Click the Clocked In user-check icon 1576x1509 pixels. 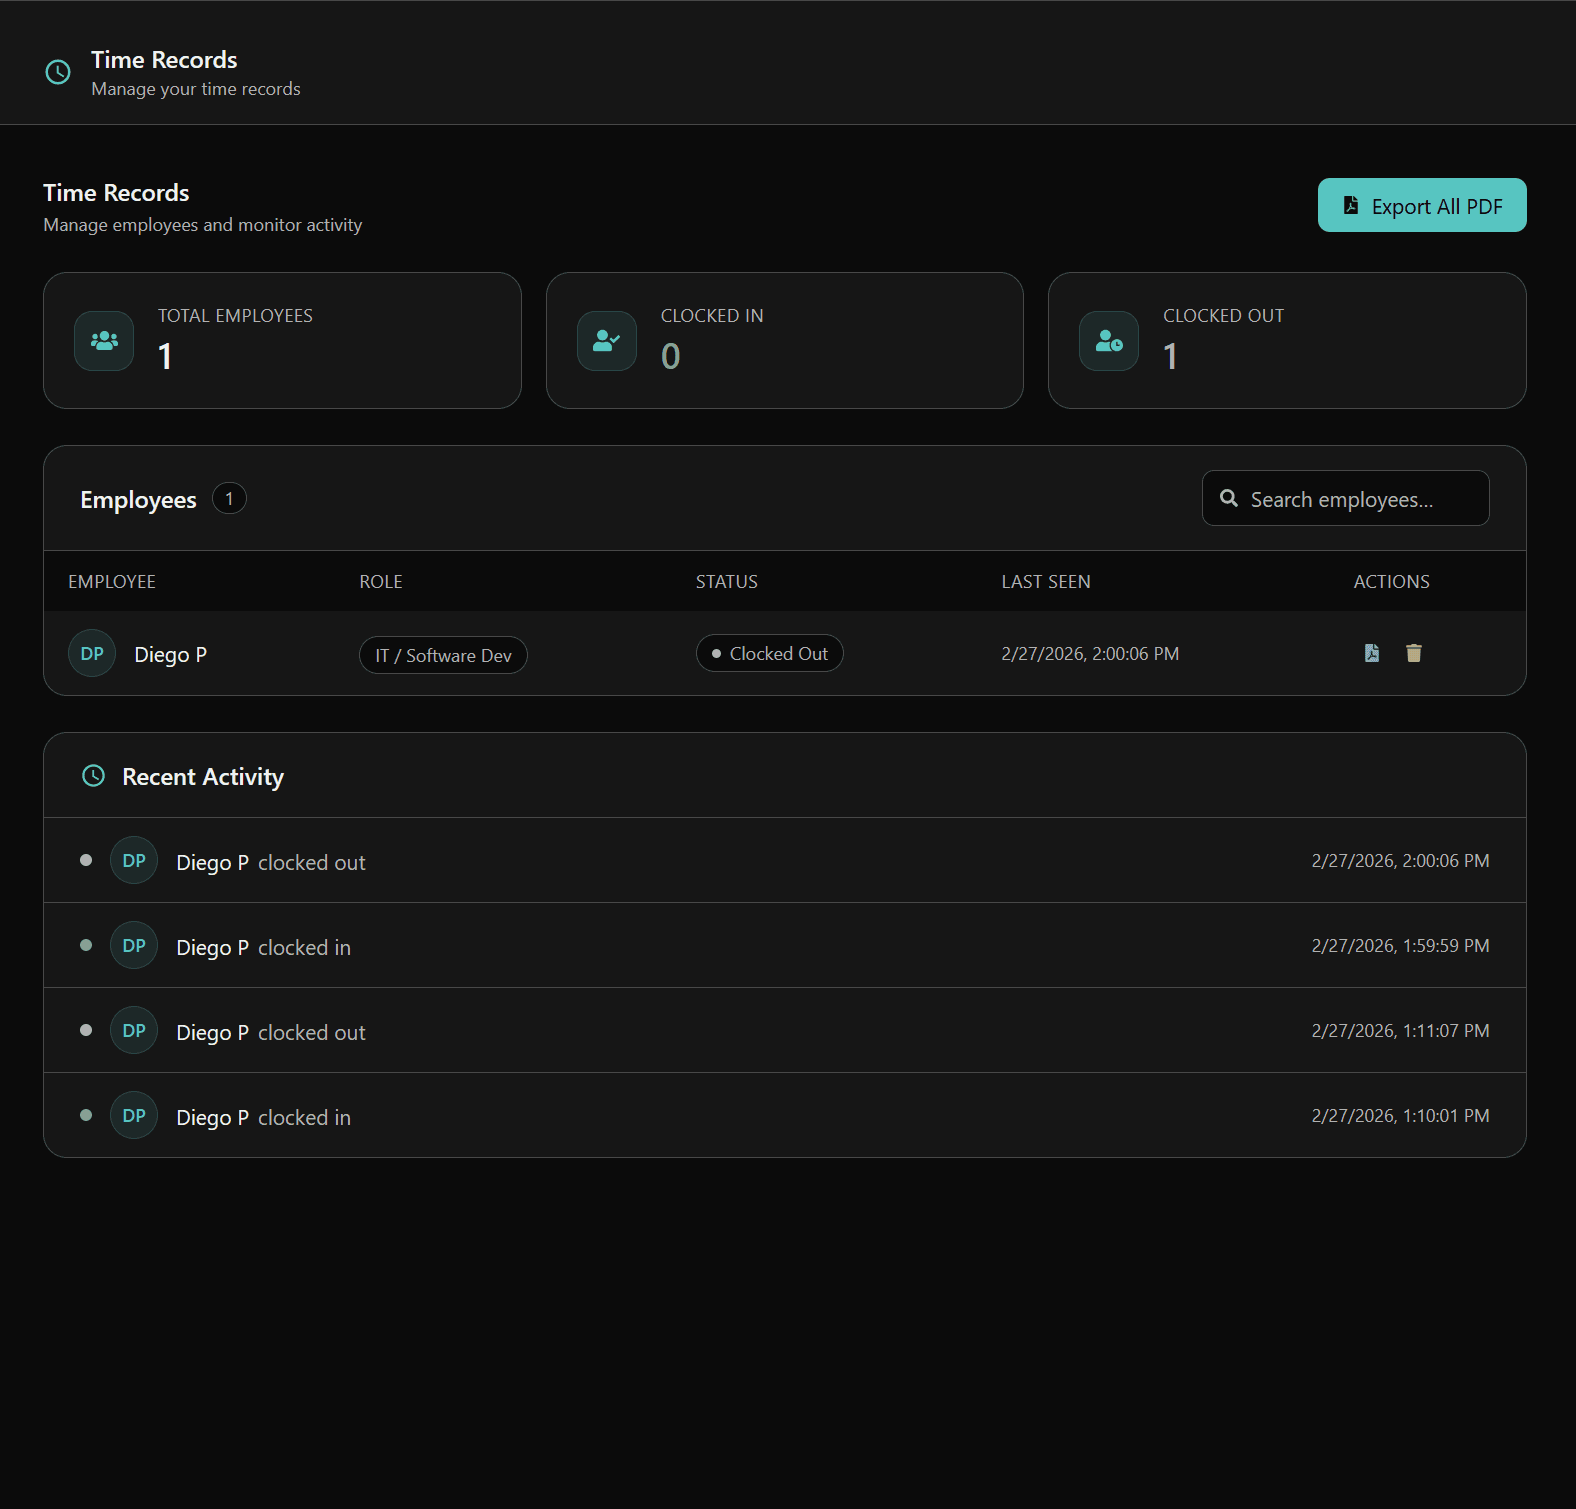(x=606, y=341)
